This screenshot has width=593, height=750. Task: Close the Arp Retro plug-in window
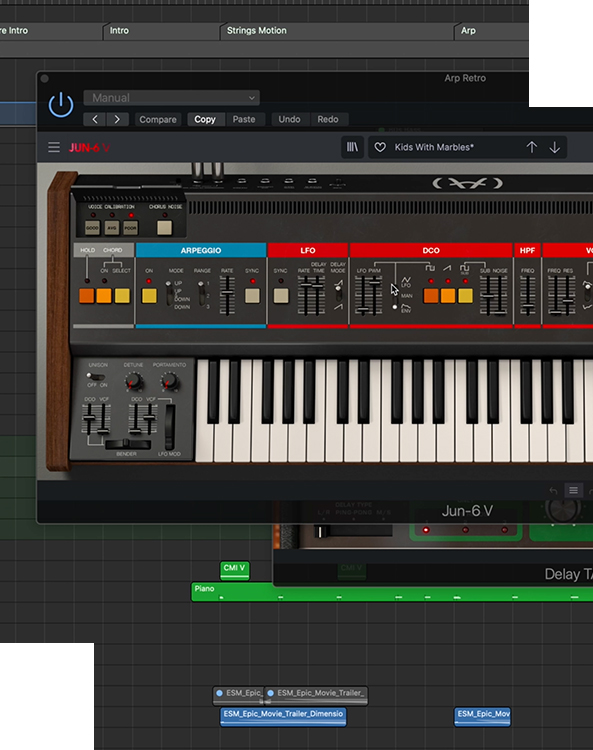(x=44, y=78)
